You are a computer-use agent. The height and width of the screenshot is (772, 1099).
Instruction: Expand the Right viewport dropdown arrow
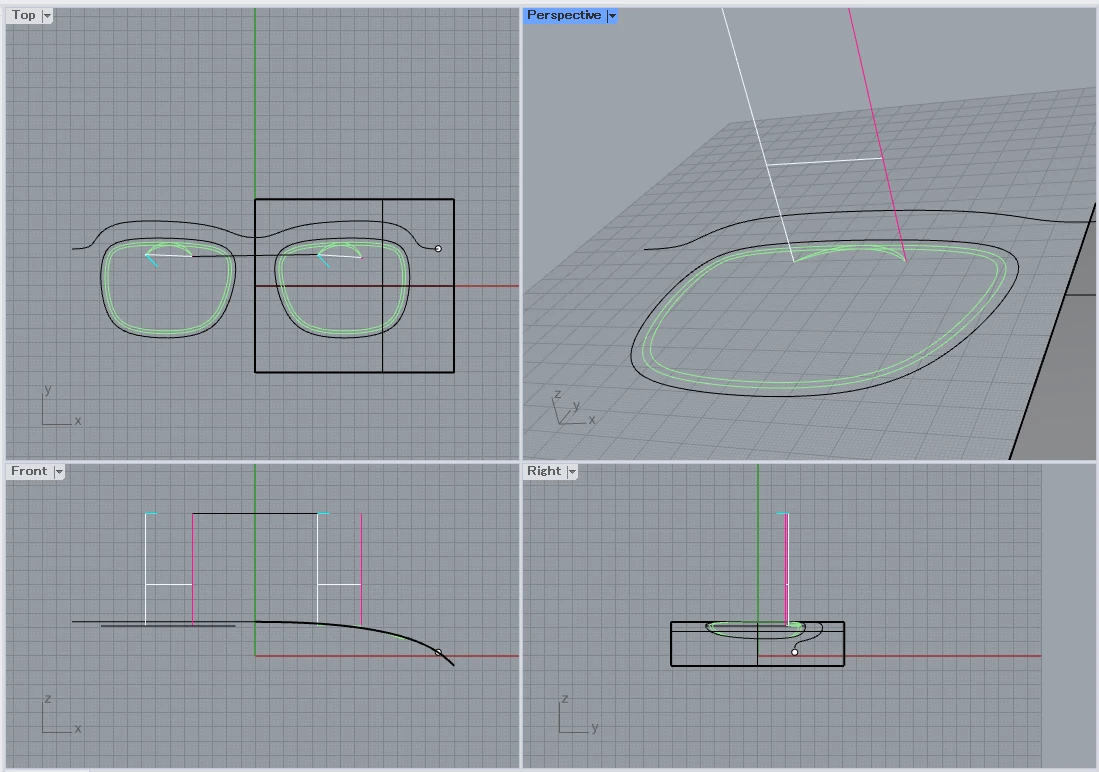572,472
